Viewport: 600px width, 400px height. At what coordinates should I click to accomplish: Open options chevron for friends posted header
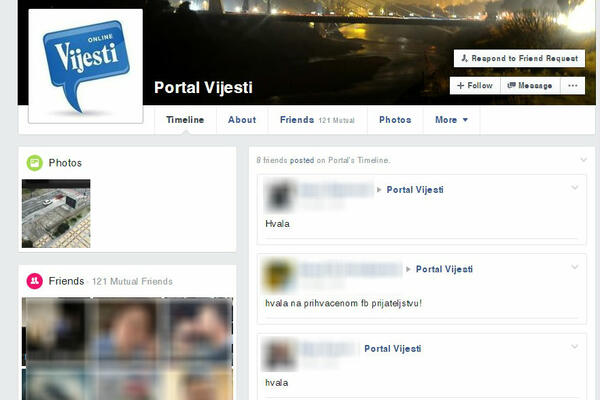583,160
